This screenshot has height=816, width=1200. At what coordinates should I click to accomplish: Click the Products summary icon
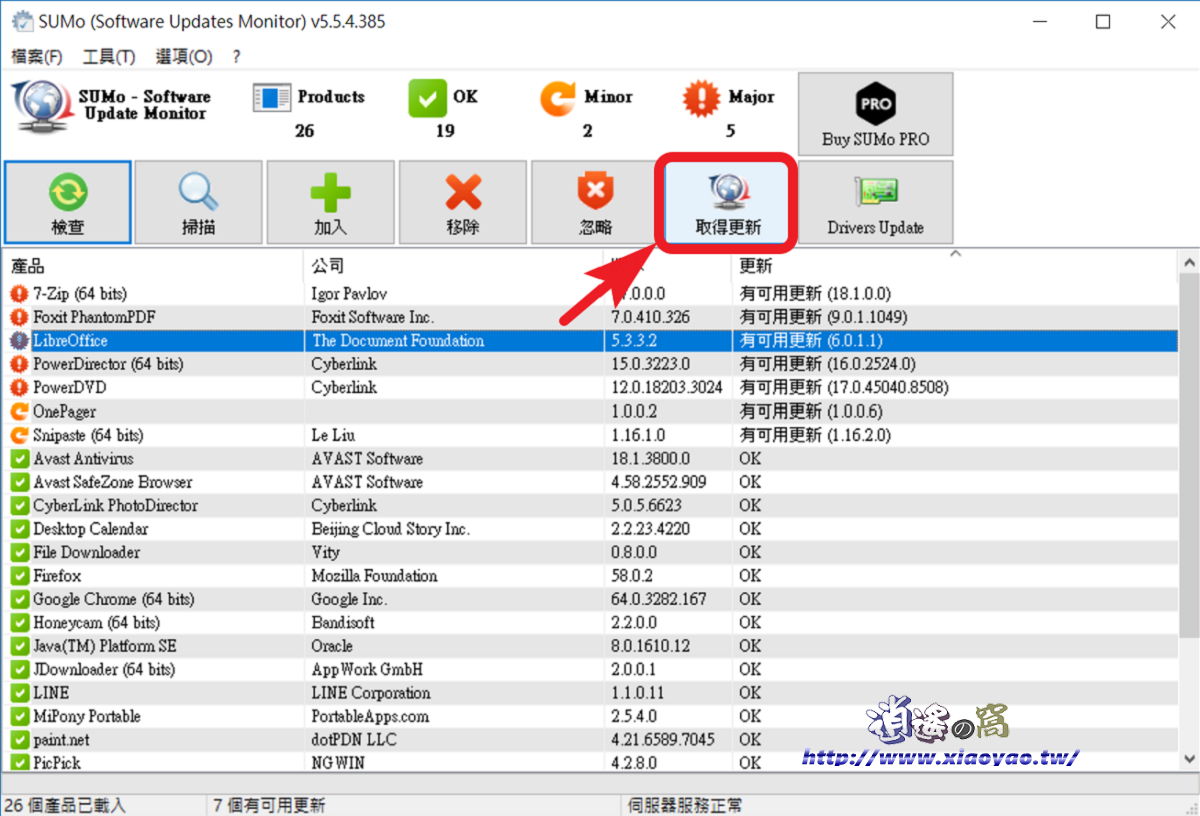[x=271, y=98]
